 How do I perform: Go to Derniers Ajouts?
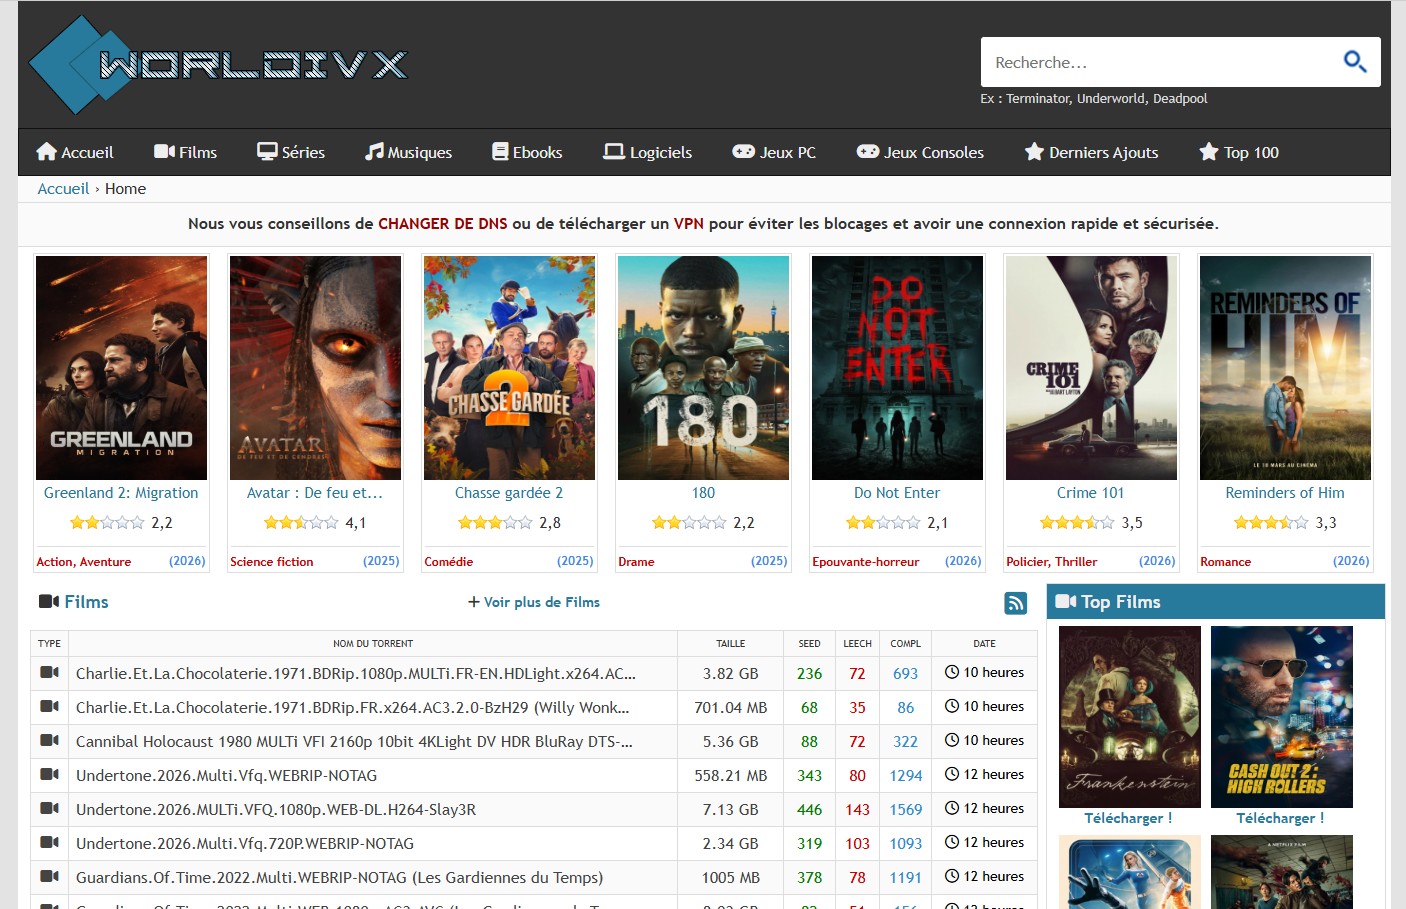click(x=1091, y=152)
